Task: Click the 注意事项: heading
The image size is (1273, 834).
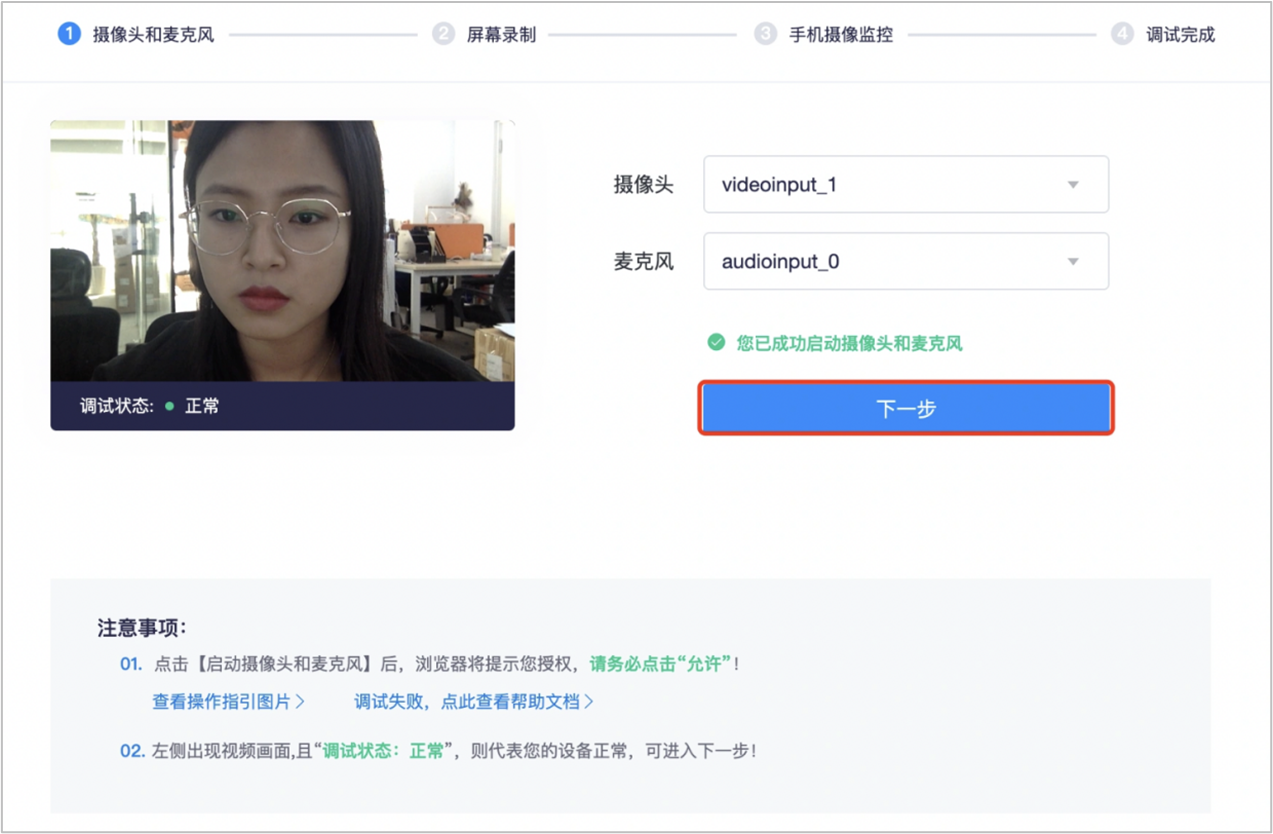Action: pos(142,628)
